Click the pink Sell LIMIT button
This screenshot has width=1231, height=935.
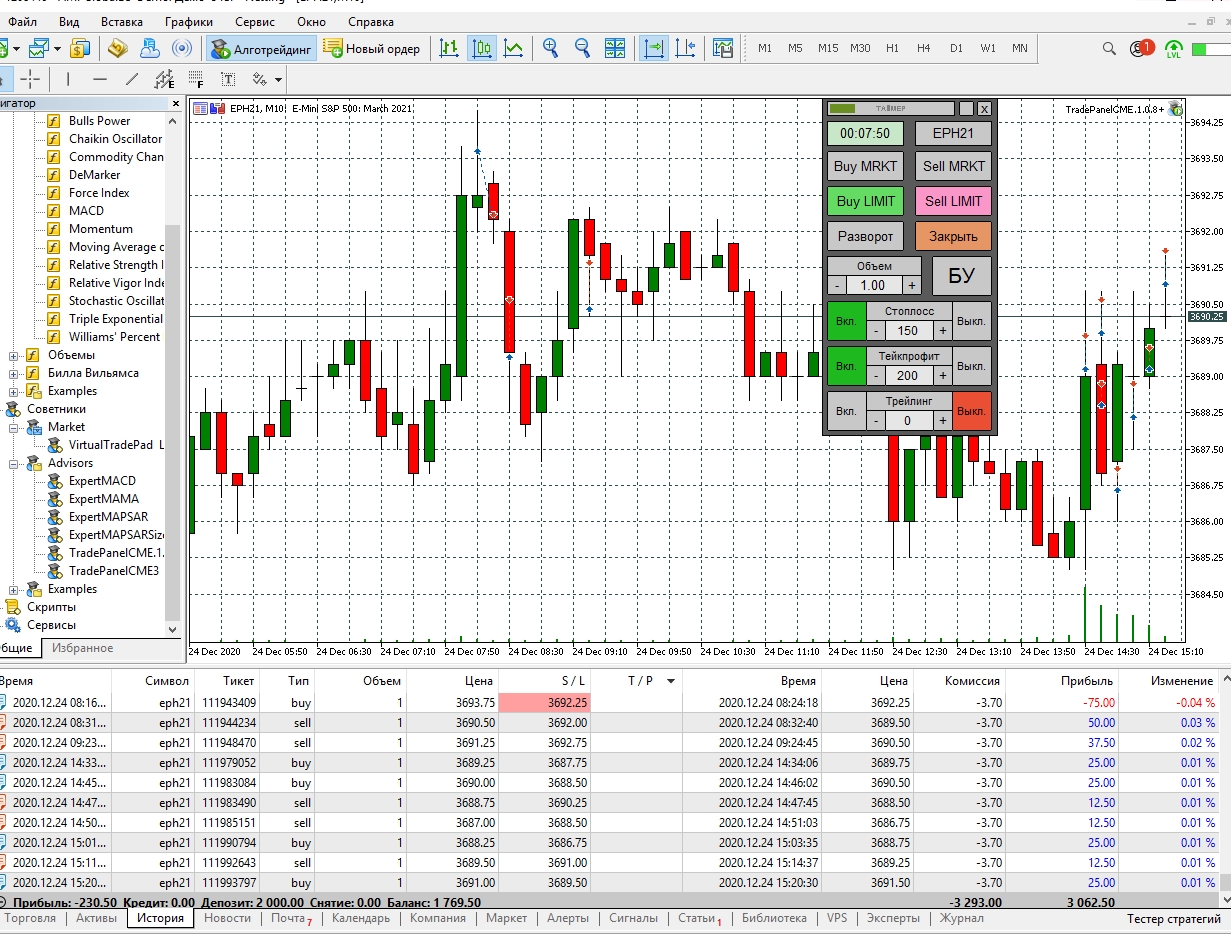tap(953, 201)
